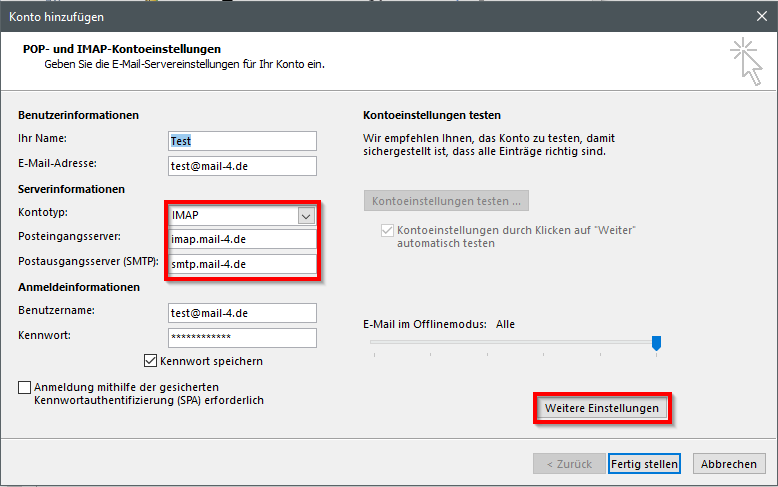This screenshot has height=487, width=778.
Task: Open Weitere Einstellungen
Action: (601, 409)
